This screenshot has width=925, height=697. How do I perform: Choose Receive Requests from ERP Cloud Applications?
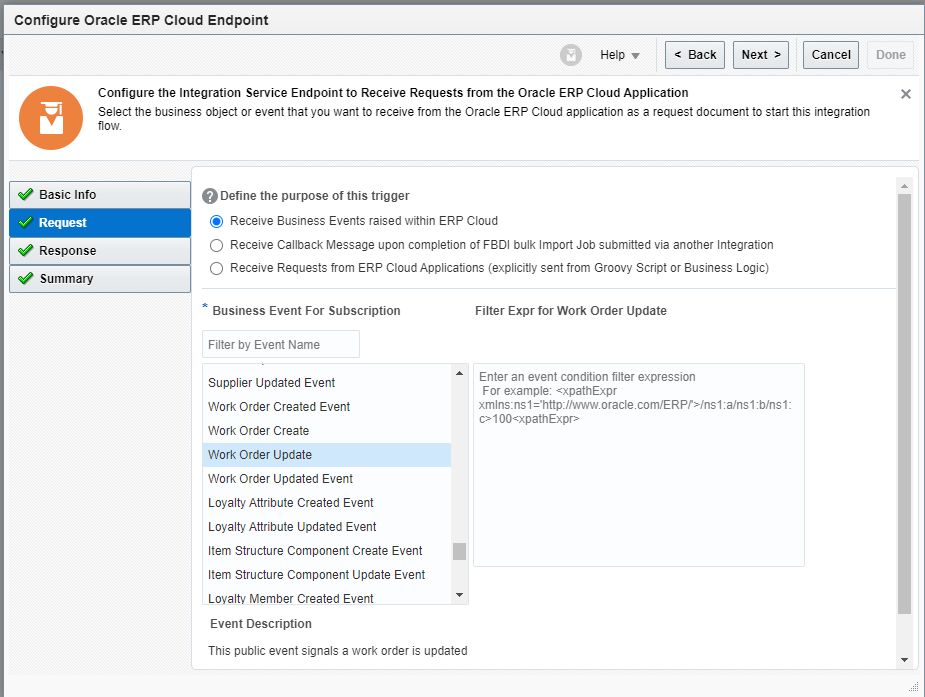(x=217, y=269)
